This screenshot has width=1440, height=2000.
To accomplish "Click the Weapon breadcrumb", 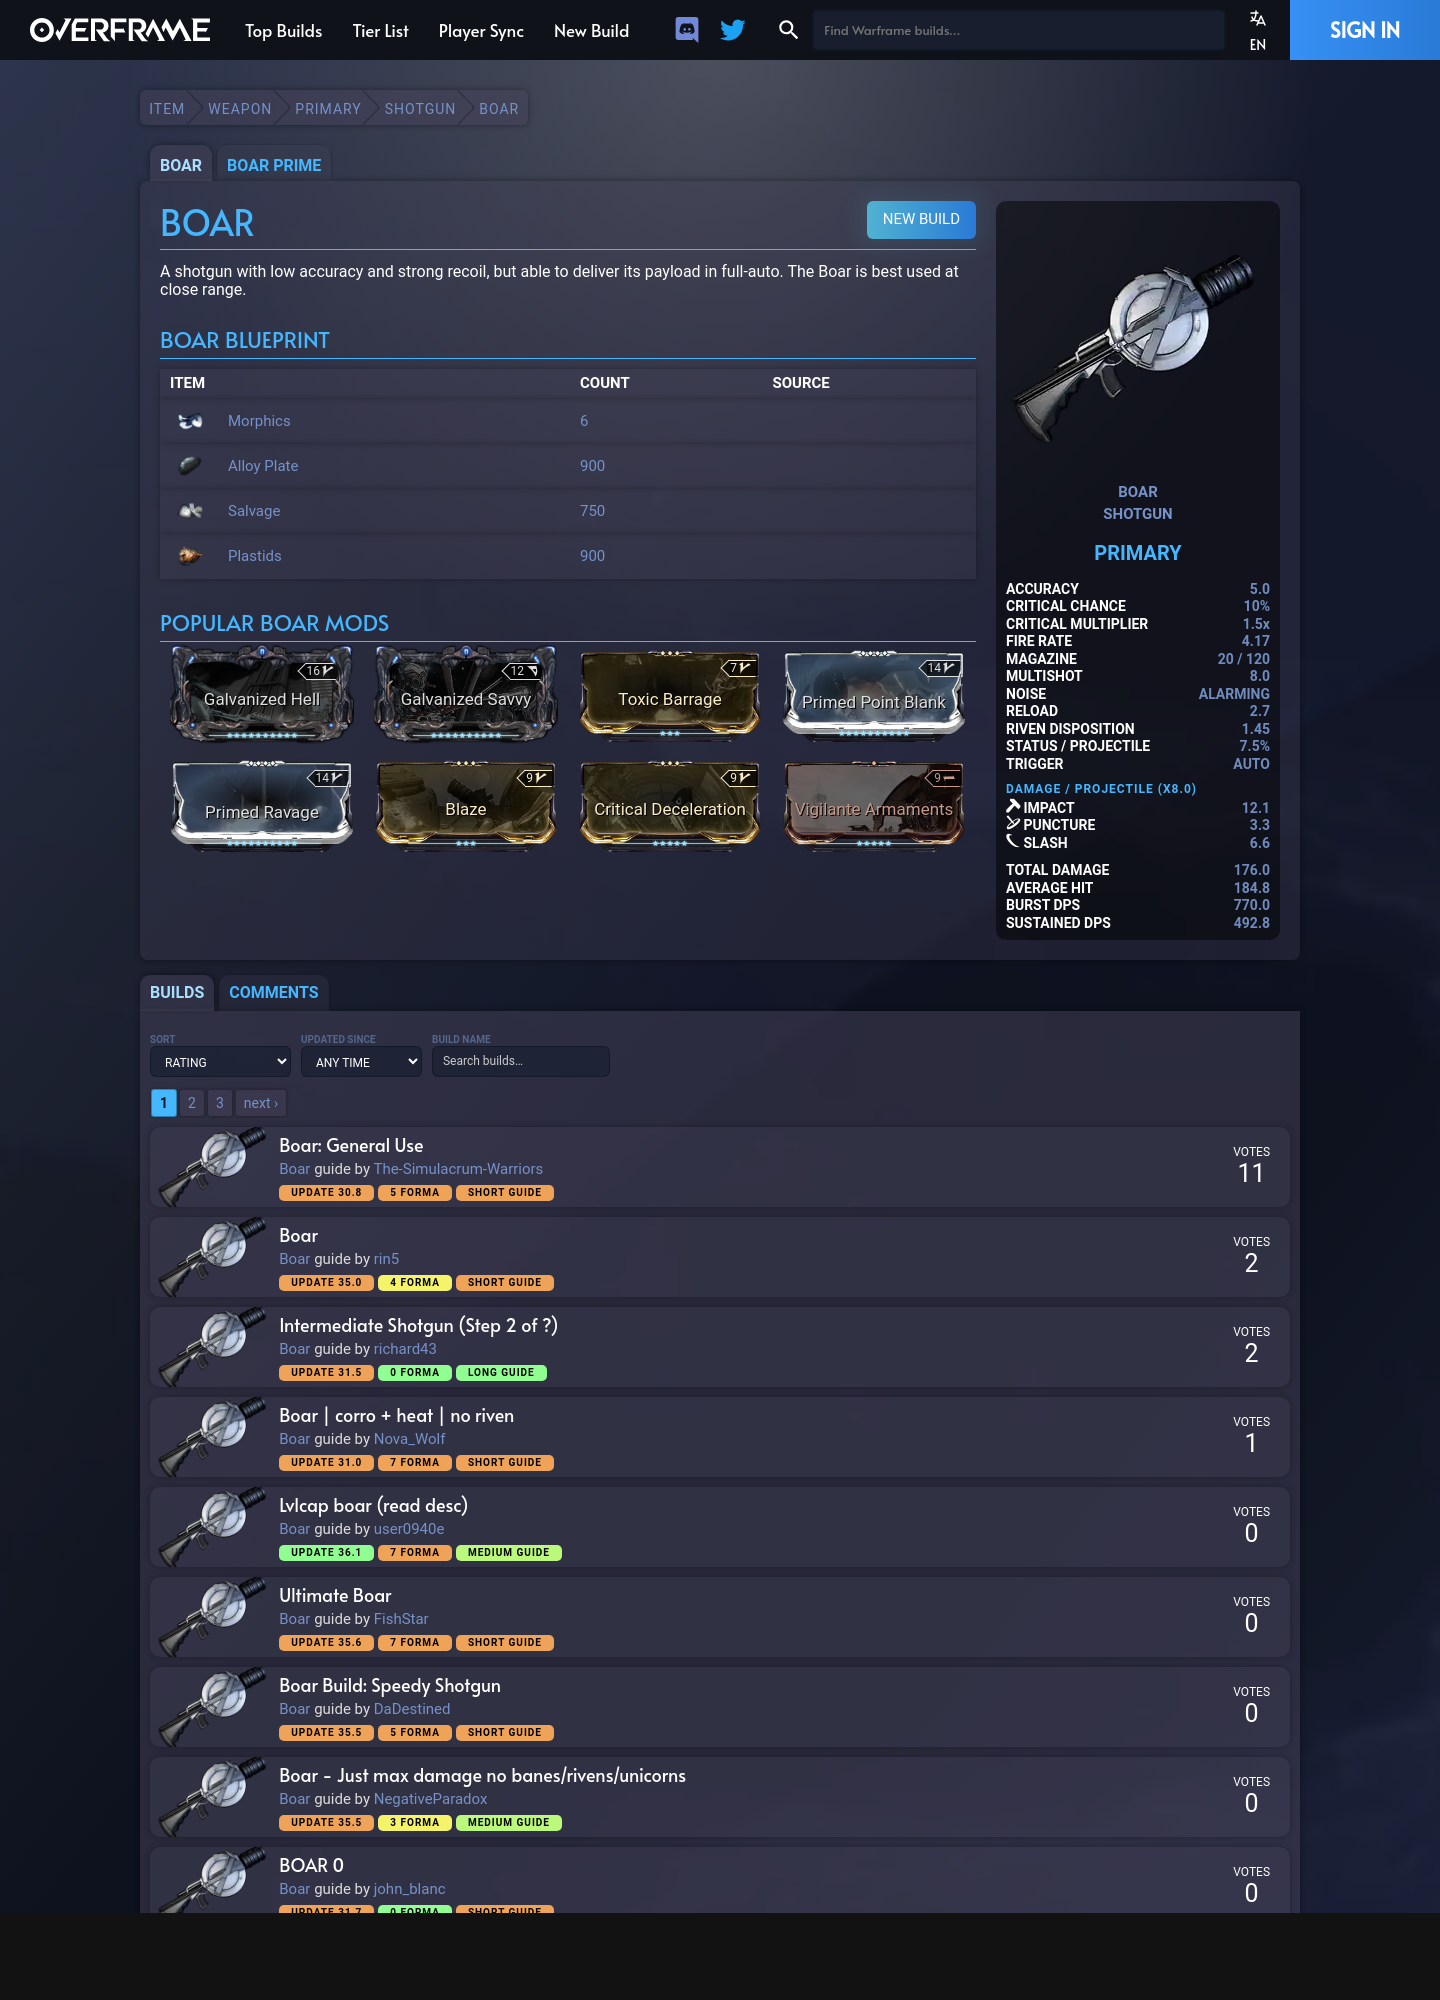I will click(x=240, y=109).
